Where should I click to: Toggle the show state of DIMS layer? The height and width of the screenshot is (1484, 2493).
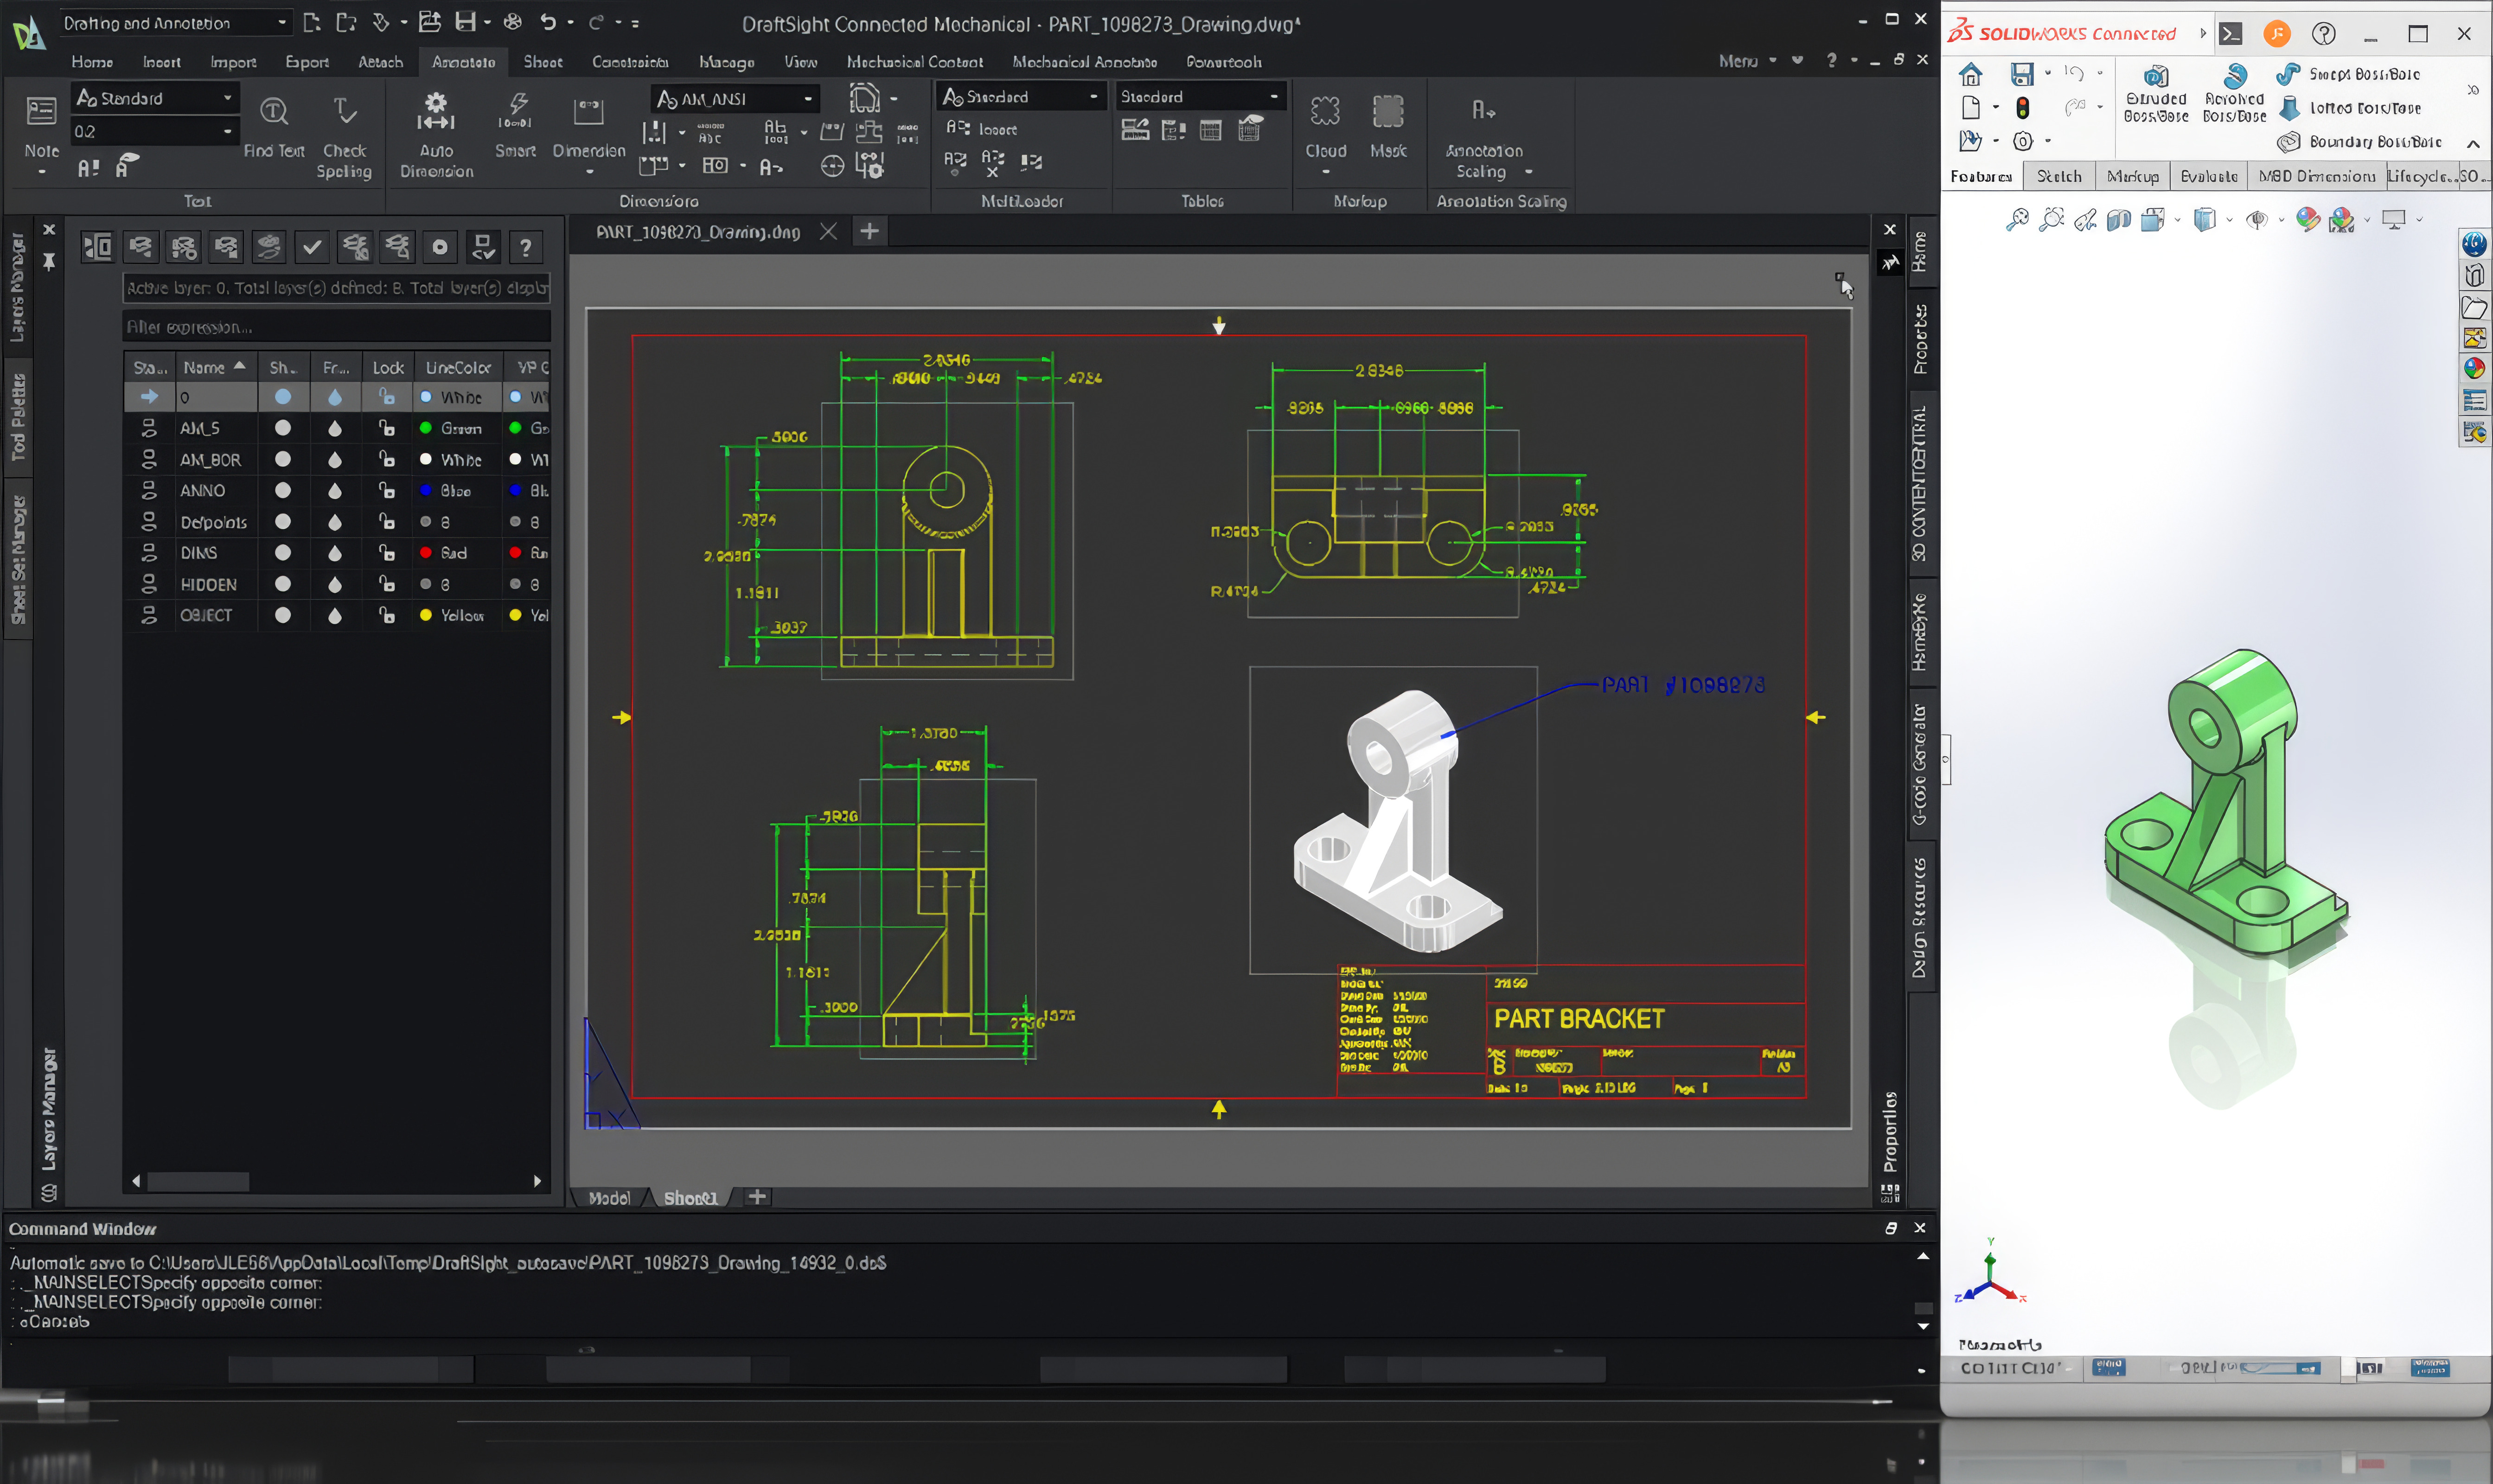pos(283,553)
